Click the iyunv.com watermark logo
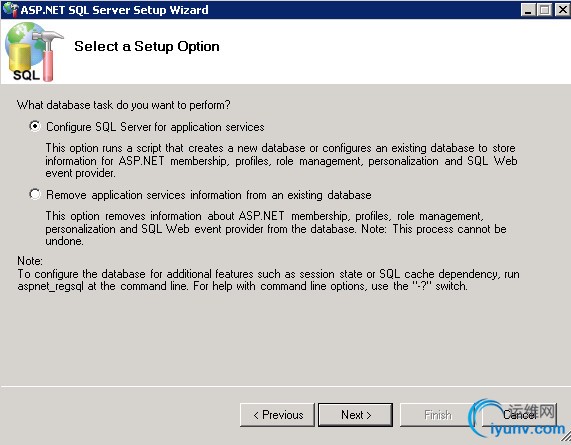Viewport: 571px width, 445px height. click(x=517, y=419)
